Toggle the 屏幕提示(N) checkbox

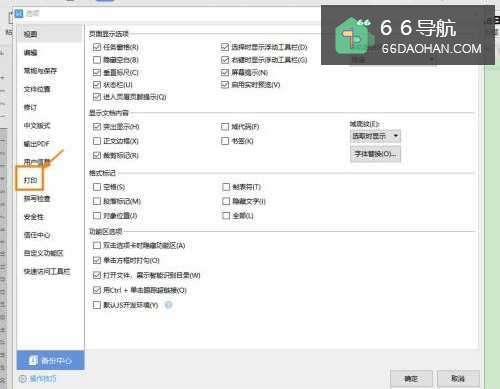pos(225,72)
